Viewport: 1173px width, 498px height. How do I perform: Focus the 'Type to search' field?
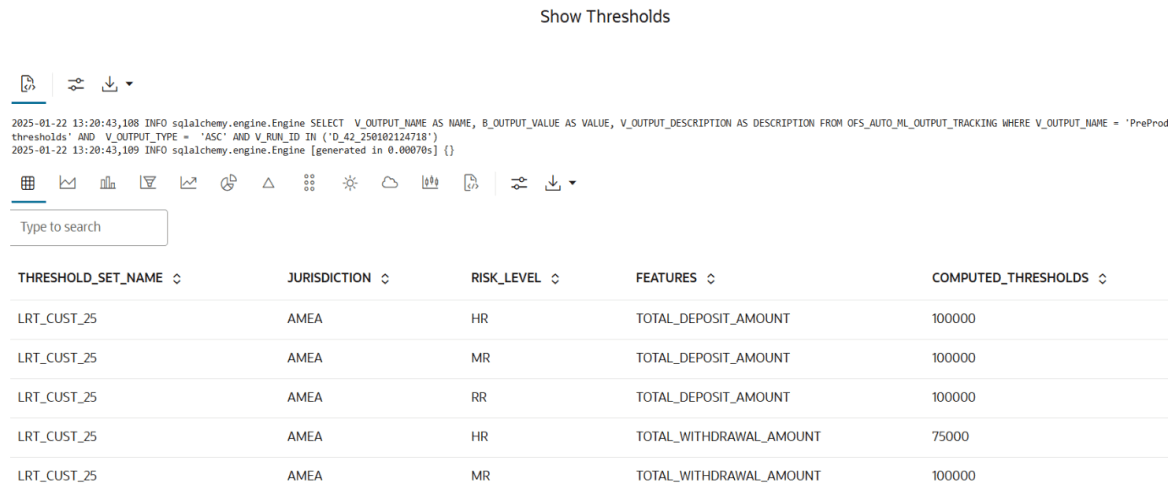[89, 227]
